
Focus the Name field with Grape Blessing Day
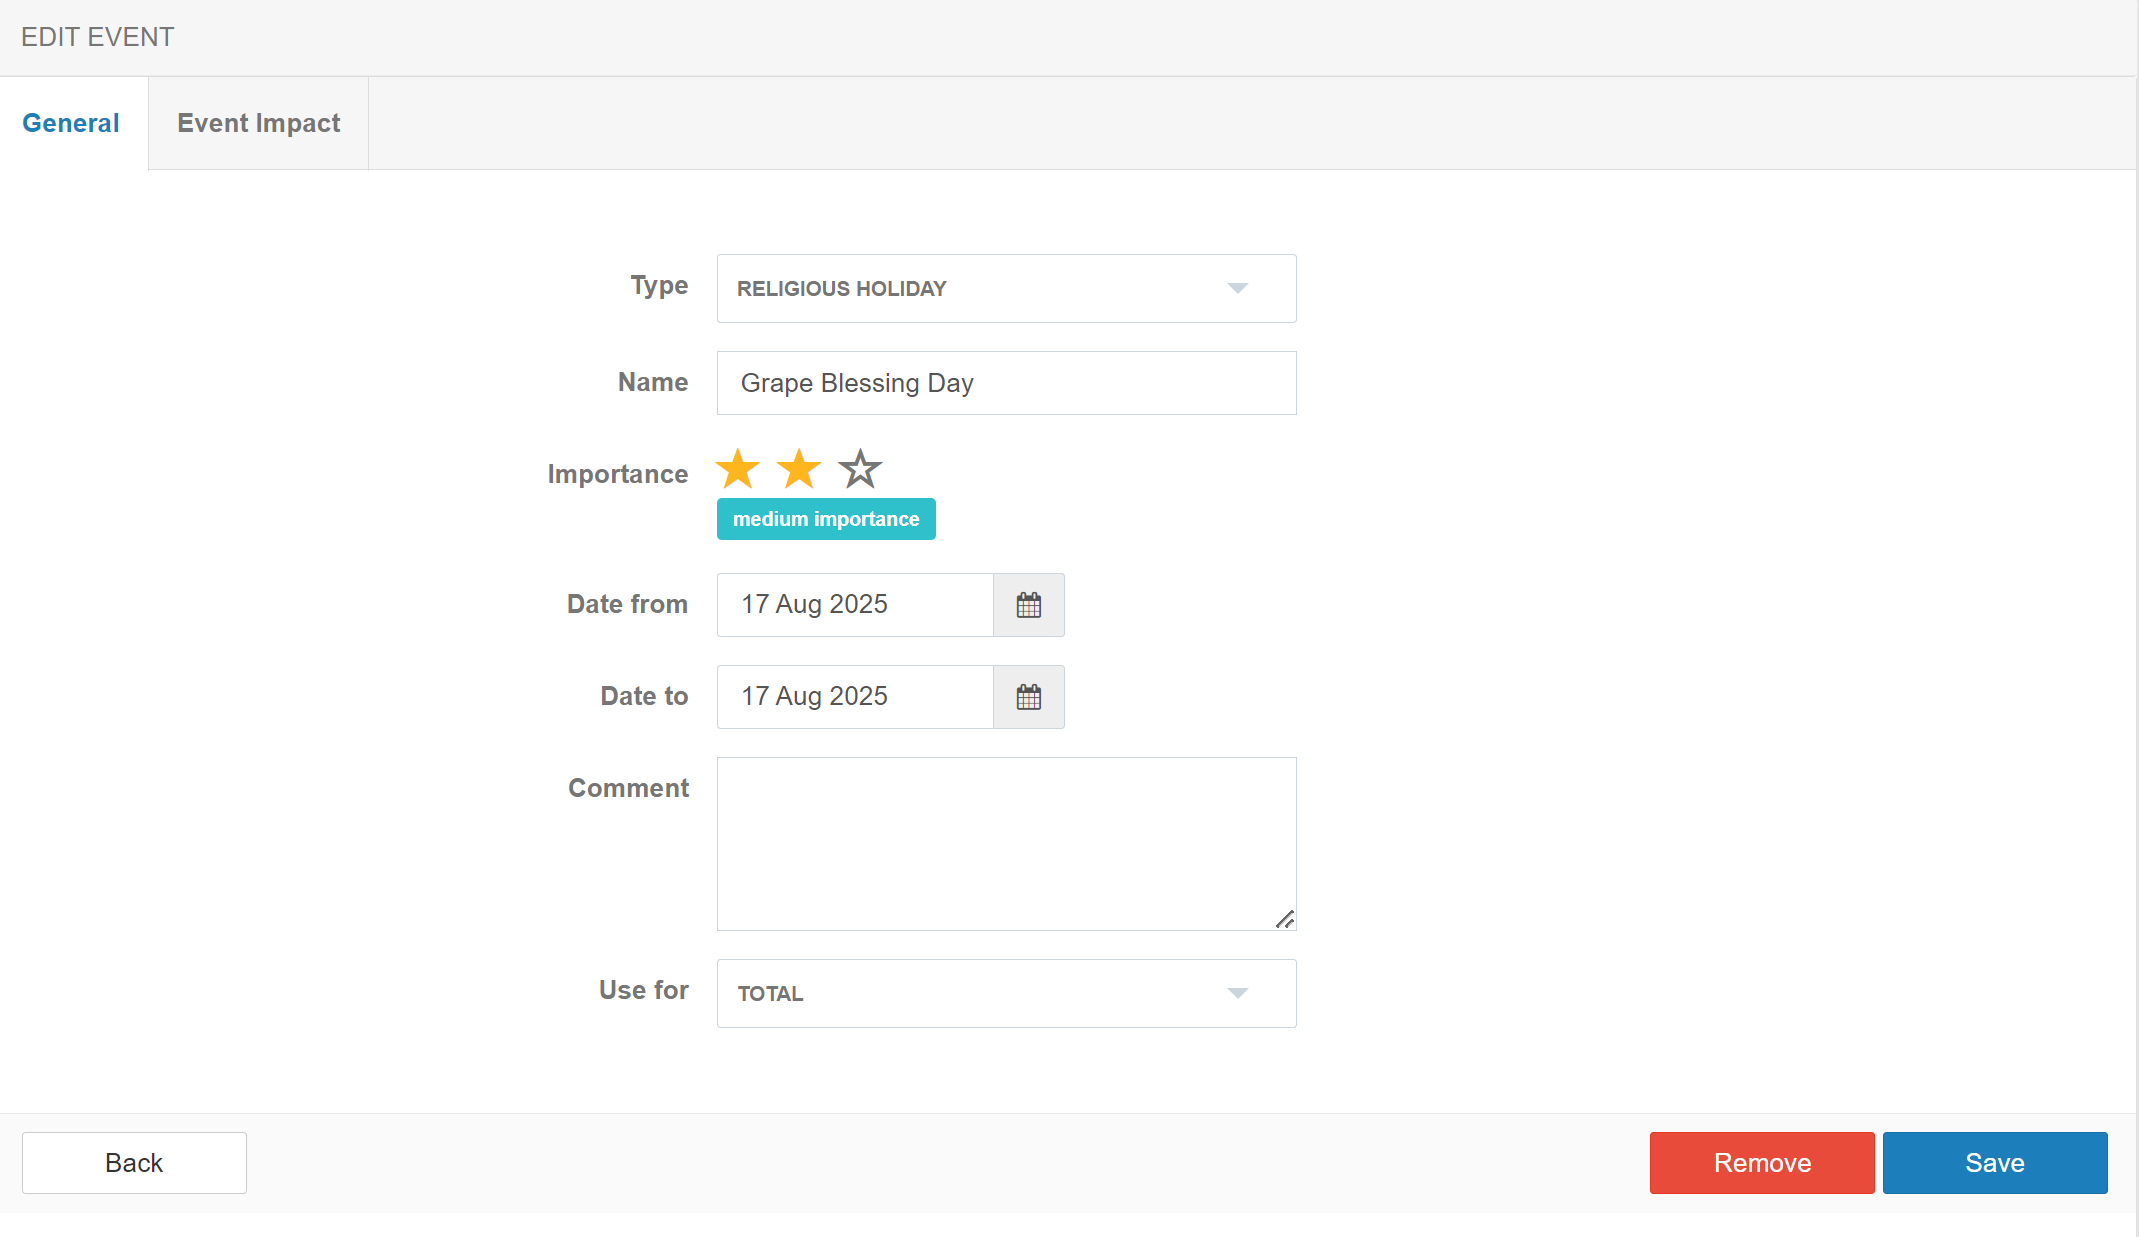pyautogui.click(x=1006, y=383)
